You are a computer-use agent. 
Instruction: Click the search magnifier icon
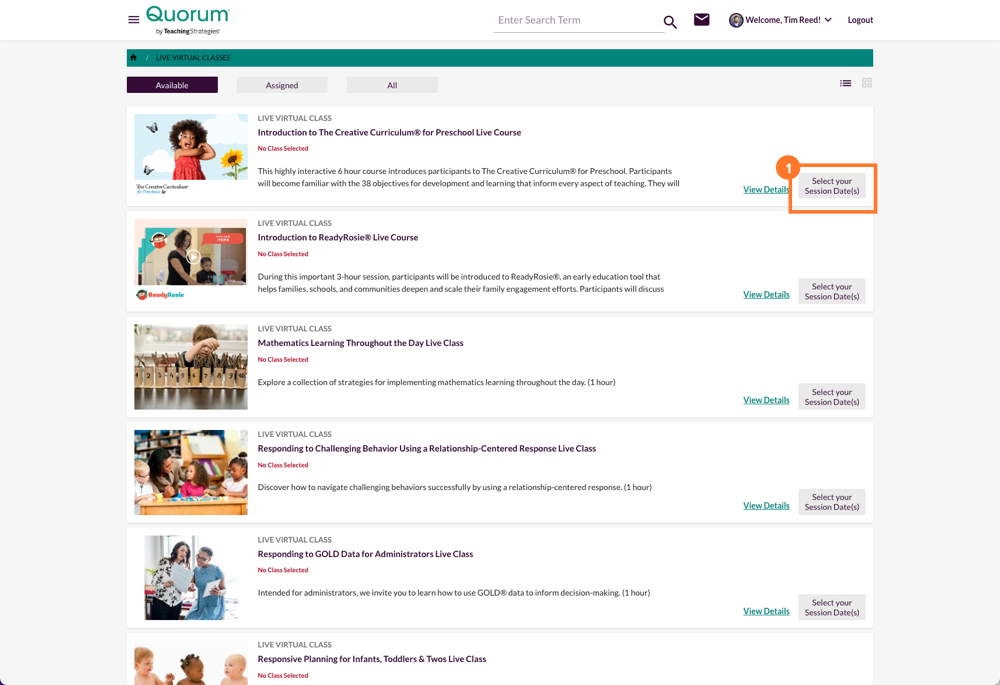tap(670, 20)
